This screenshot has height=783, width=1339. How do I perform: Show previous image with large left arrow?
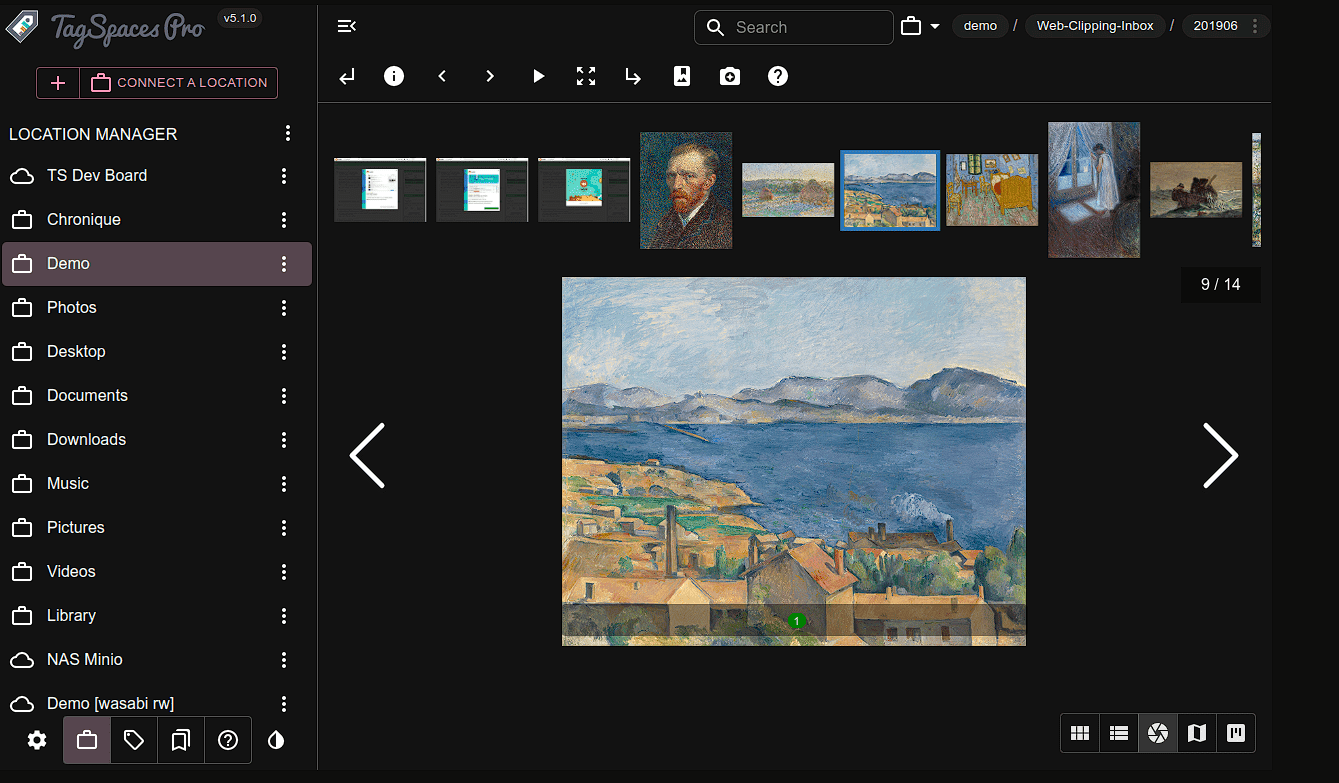tap(367, 456)
